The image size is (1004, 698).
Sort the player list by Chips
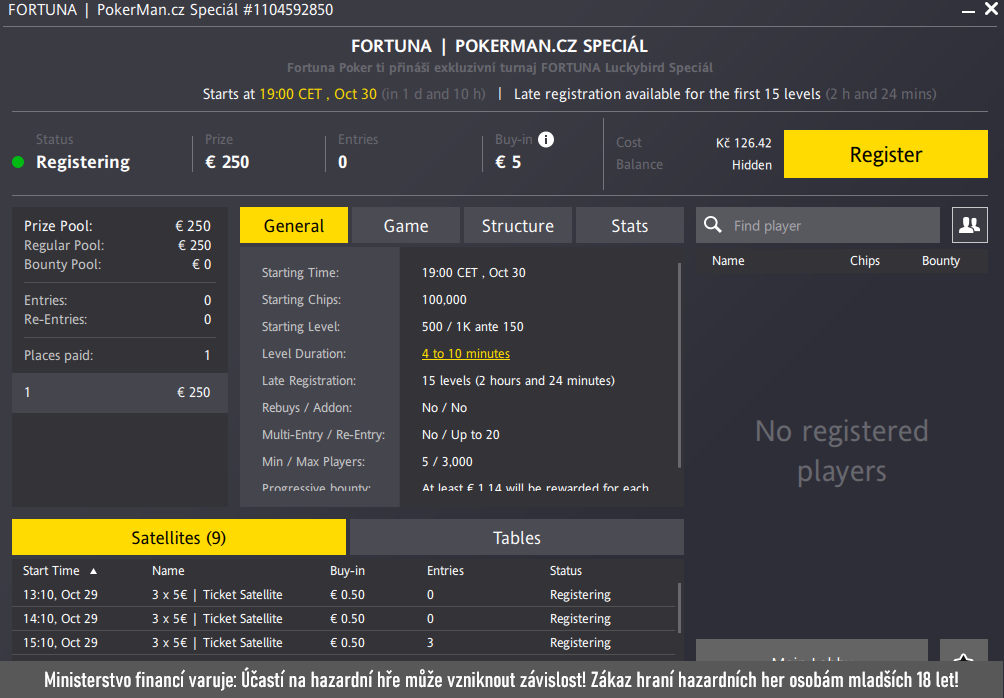click(864, 260)
